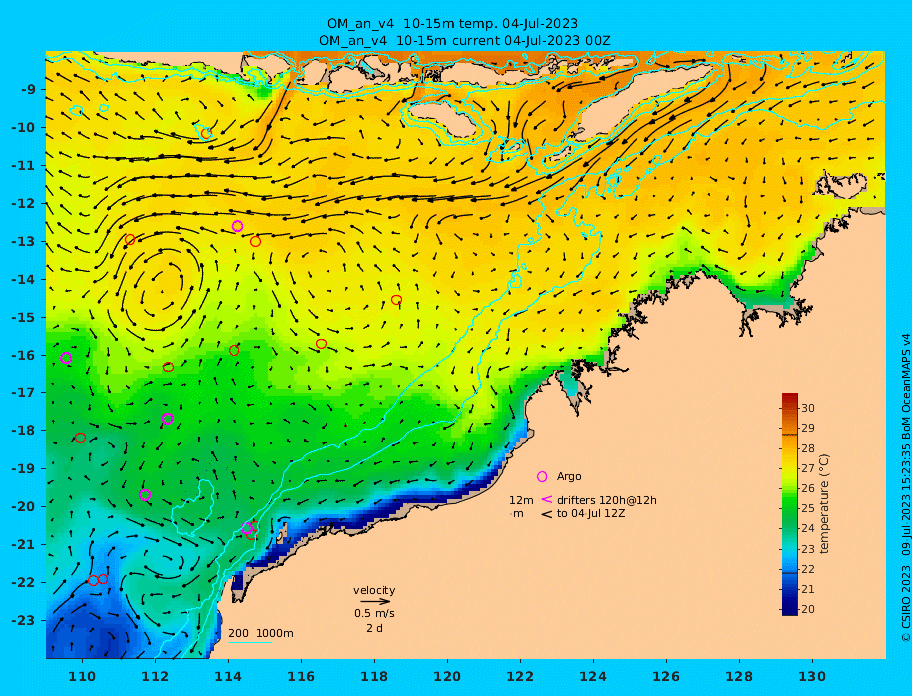Click the black arrowhead beside 'to 04 Jul 12Z'
Image resolution: width=912 pixels, height=696 pixels.
[546, 514]
